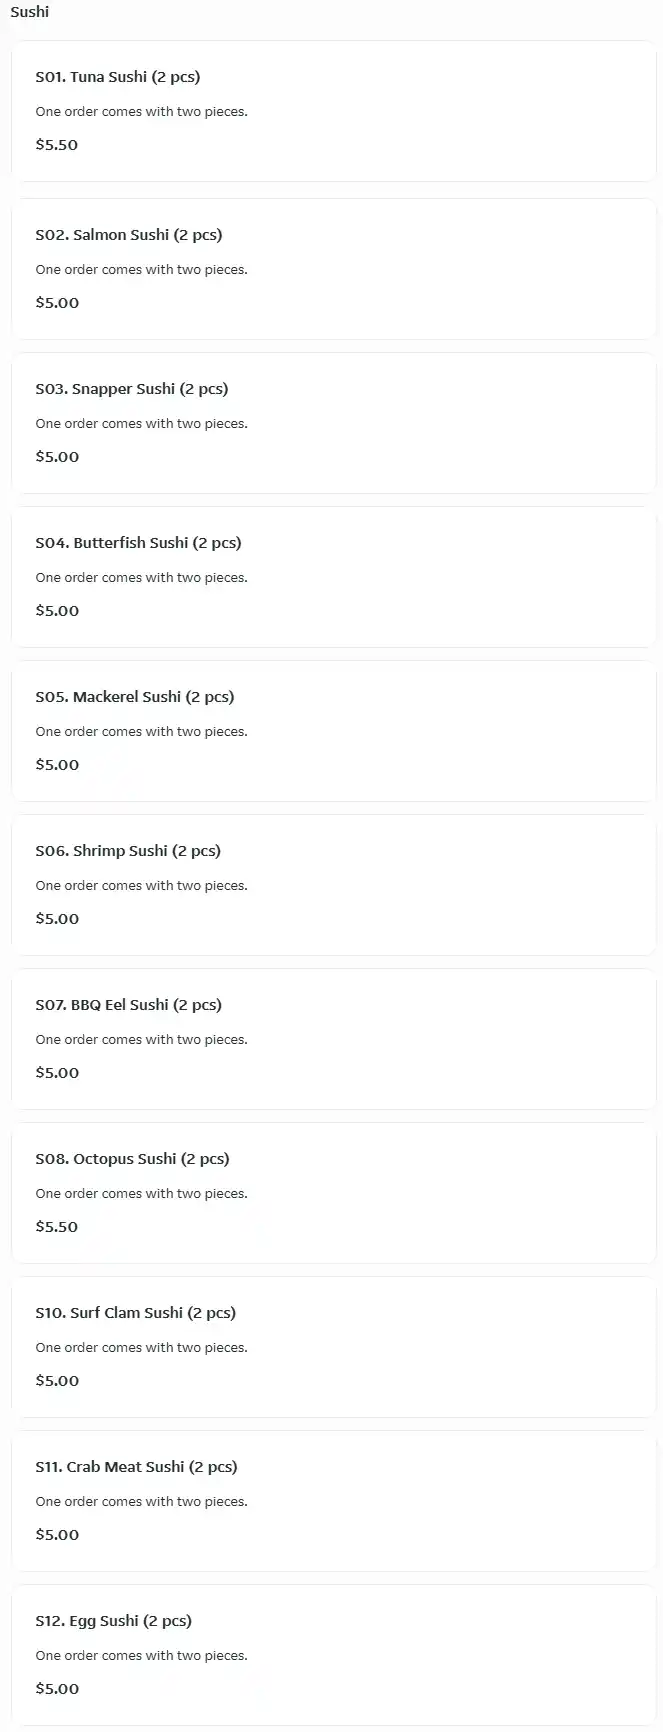Select S02. Salmon Sushi (2 pcs)

[x=129, y=235]
